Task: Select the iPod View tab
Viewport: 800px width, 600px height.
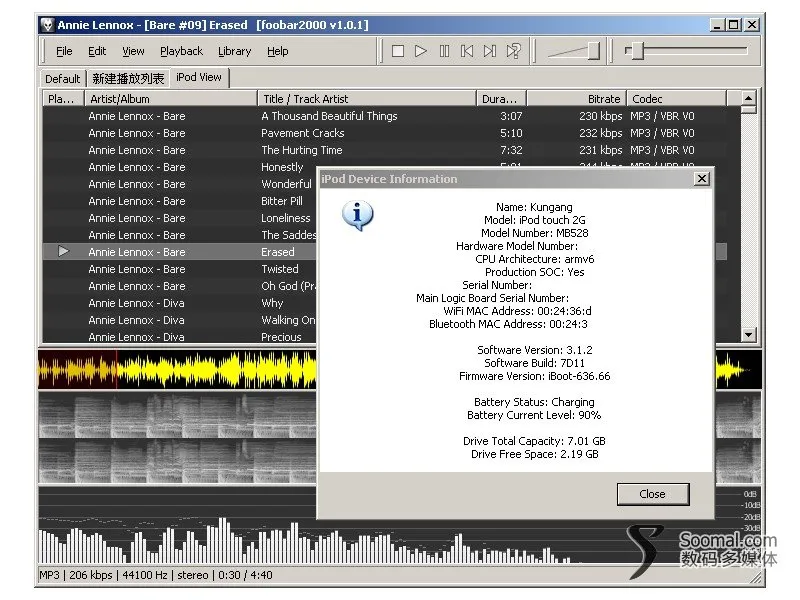Action: click(x=199, y=78)
